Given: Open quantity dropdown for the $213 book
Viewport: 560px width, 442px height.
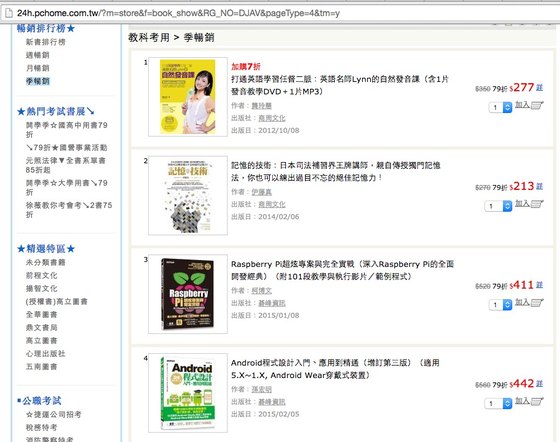Looking at the screenshot, I should point(498,206).
